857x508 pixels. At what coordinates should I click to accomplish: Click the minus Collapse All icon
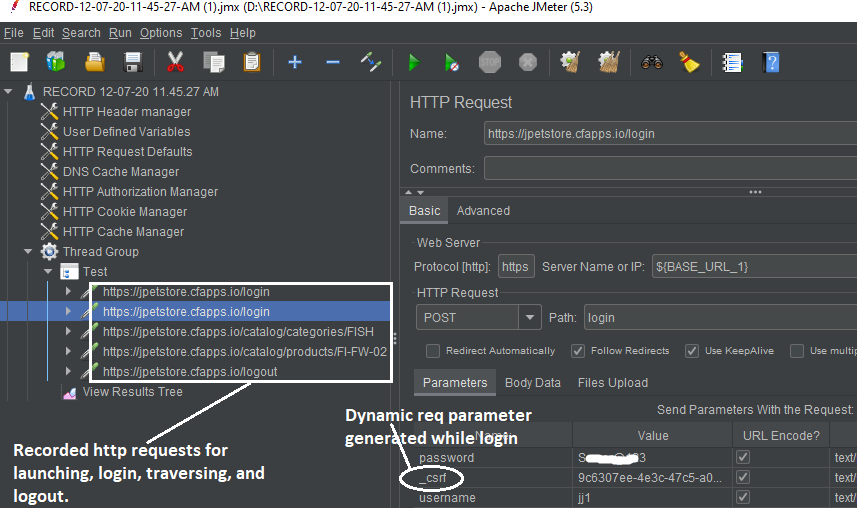333,62
